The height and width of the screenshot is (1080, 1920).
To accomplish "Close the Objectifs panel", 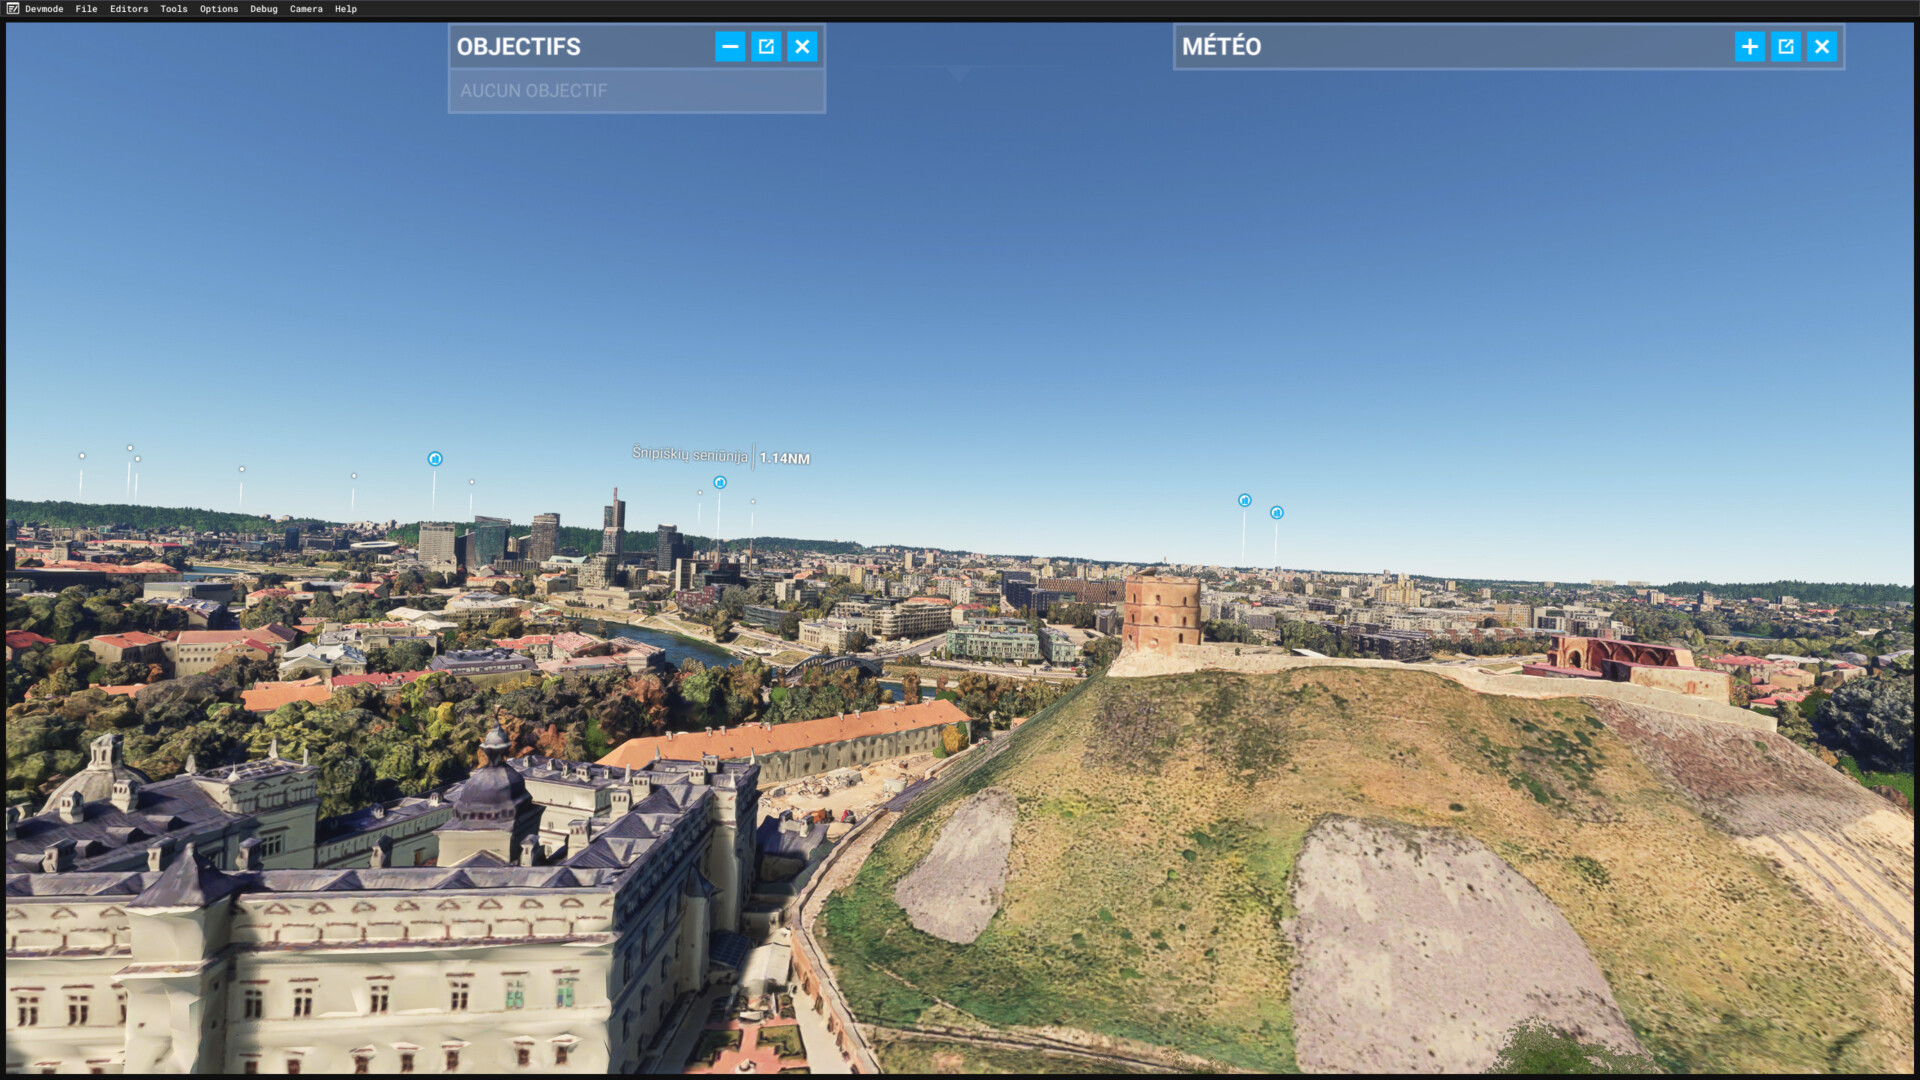I will 802,47.
